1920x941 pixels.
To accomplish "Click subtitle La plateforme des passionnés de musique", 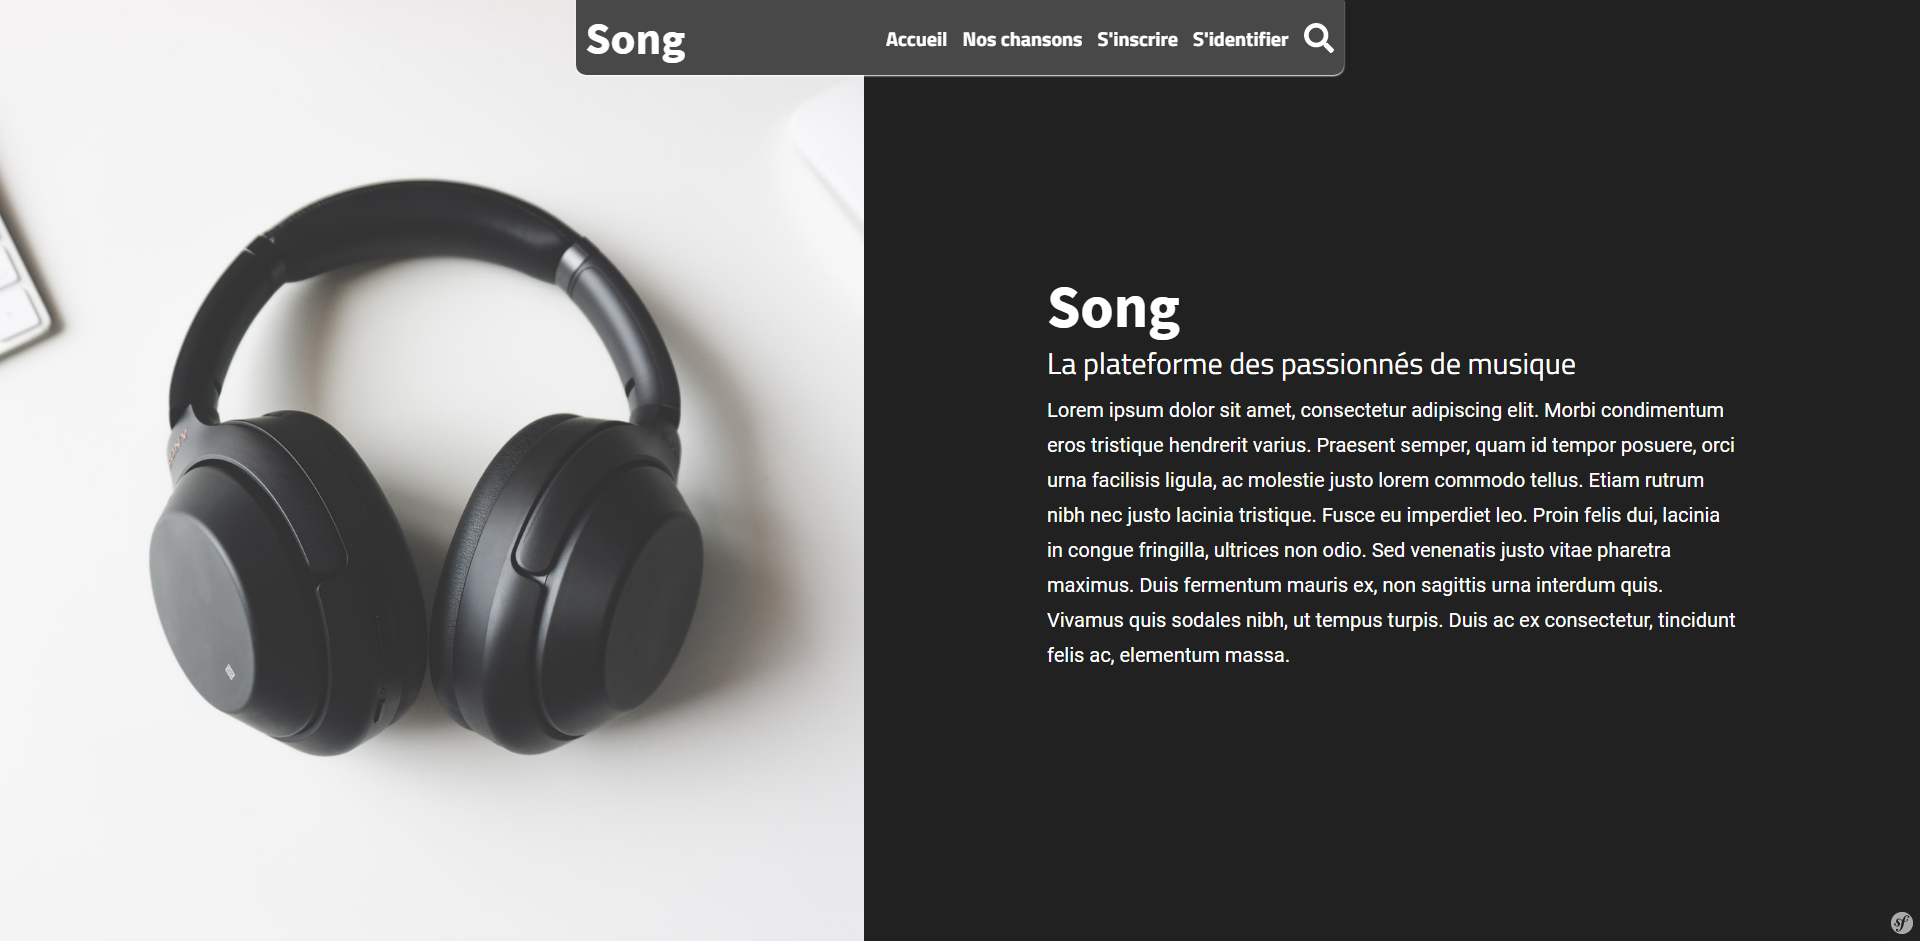I will [x=1311, y=364].
